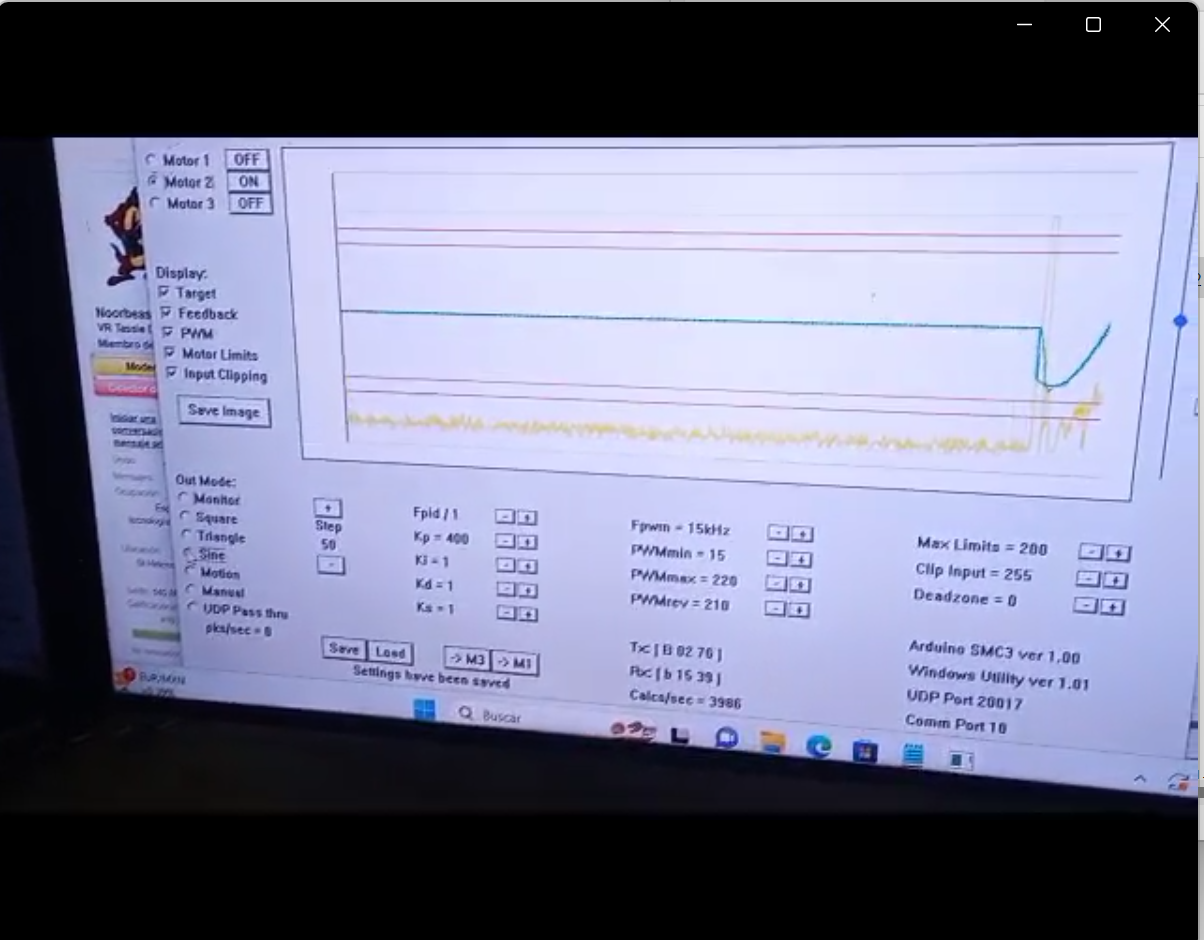The height and width of the screenshot is (940, 1204).
Task: Choose the Triangle out mode
Action: point(187,535)
